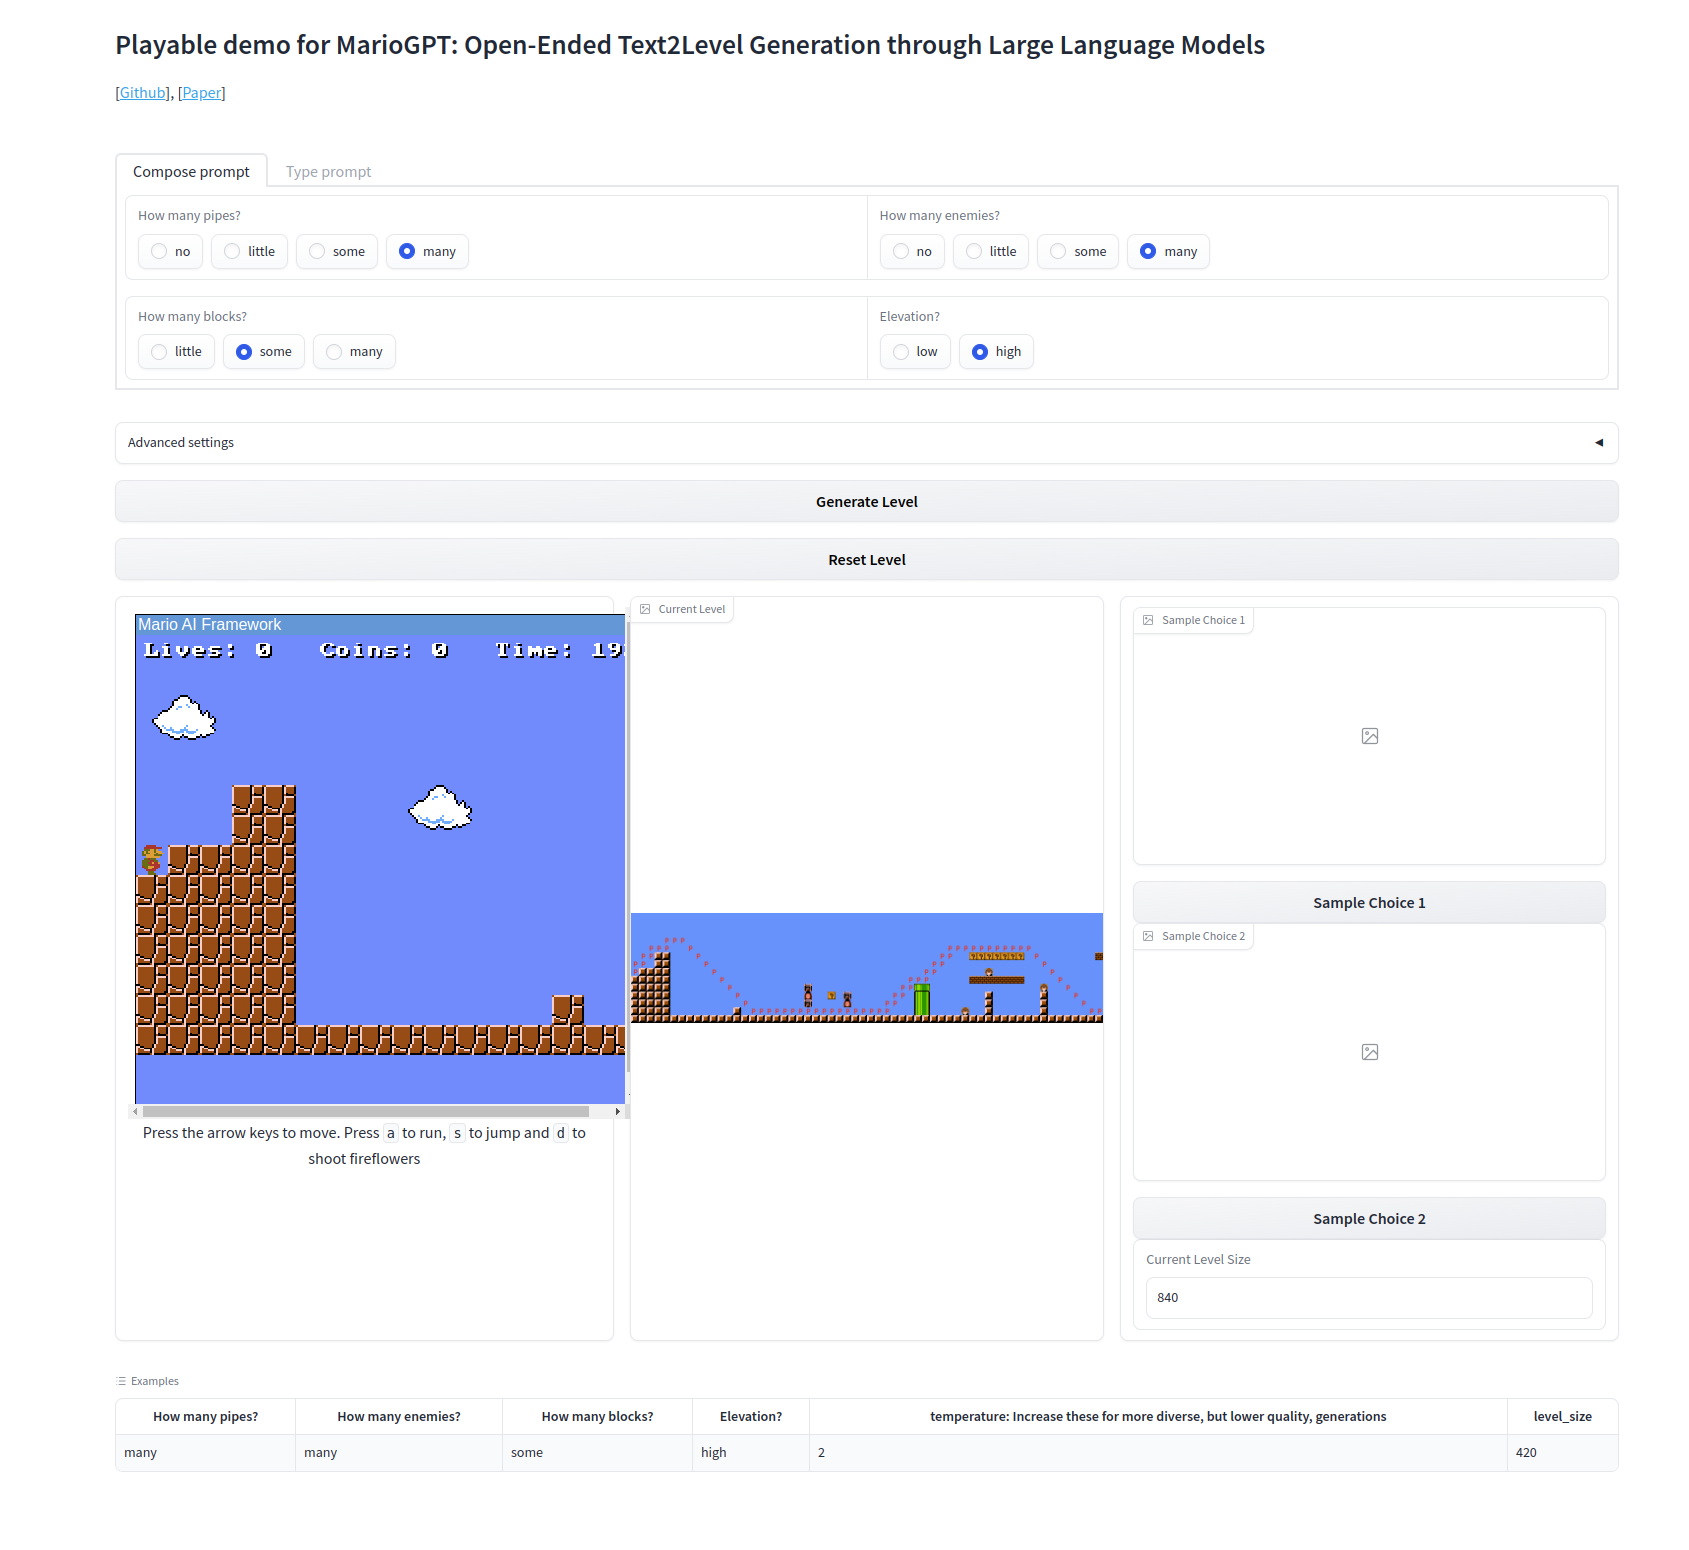This screenshot has height=1550, width=1689.
Task: Click the green pipe in the level preview
Action: pos(922,1000)
